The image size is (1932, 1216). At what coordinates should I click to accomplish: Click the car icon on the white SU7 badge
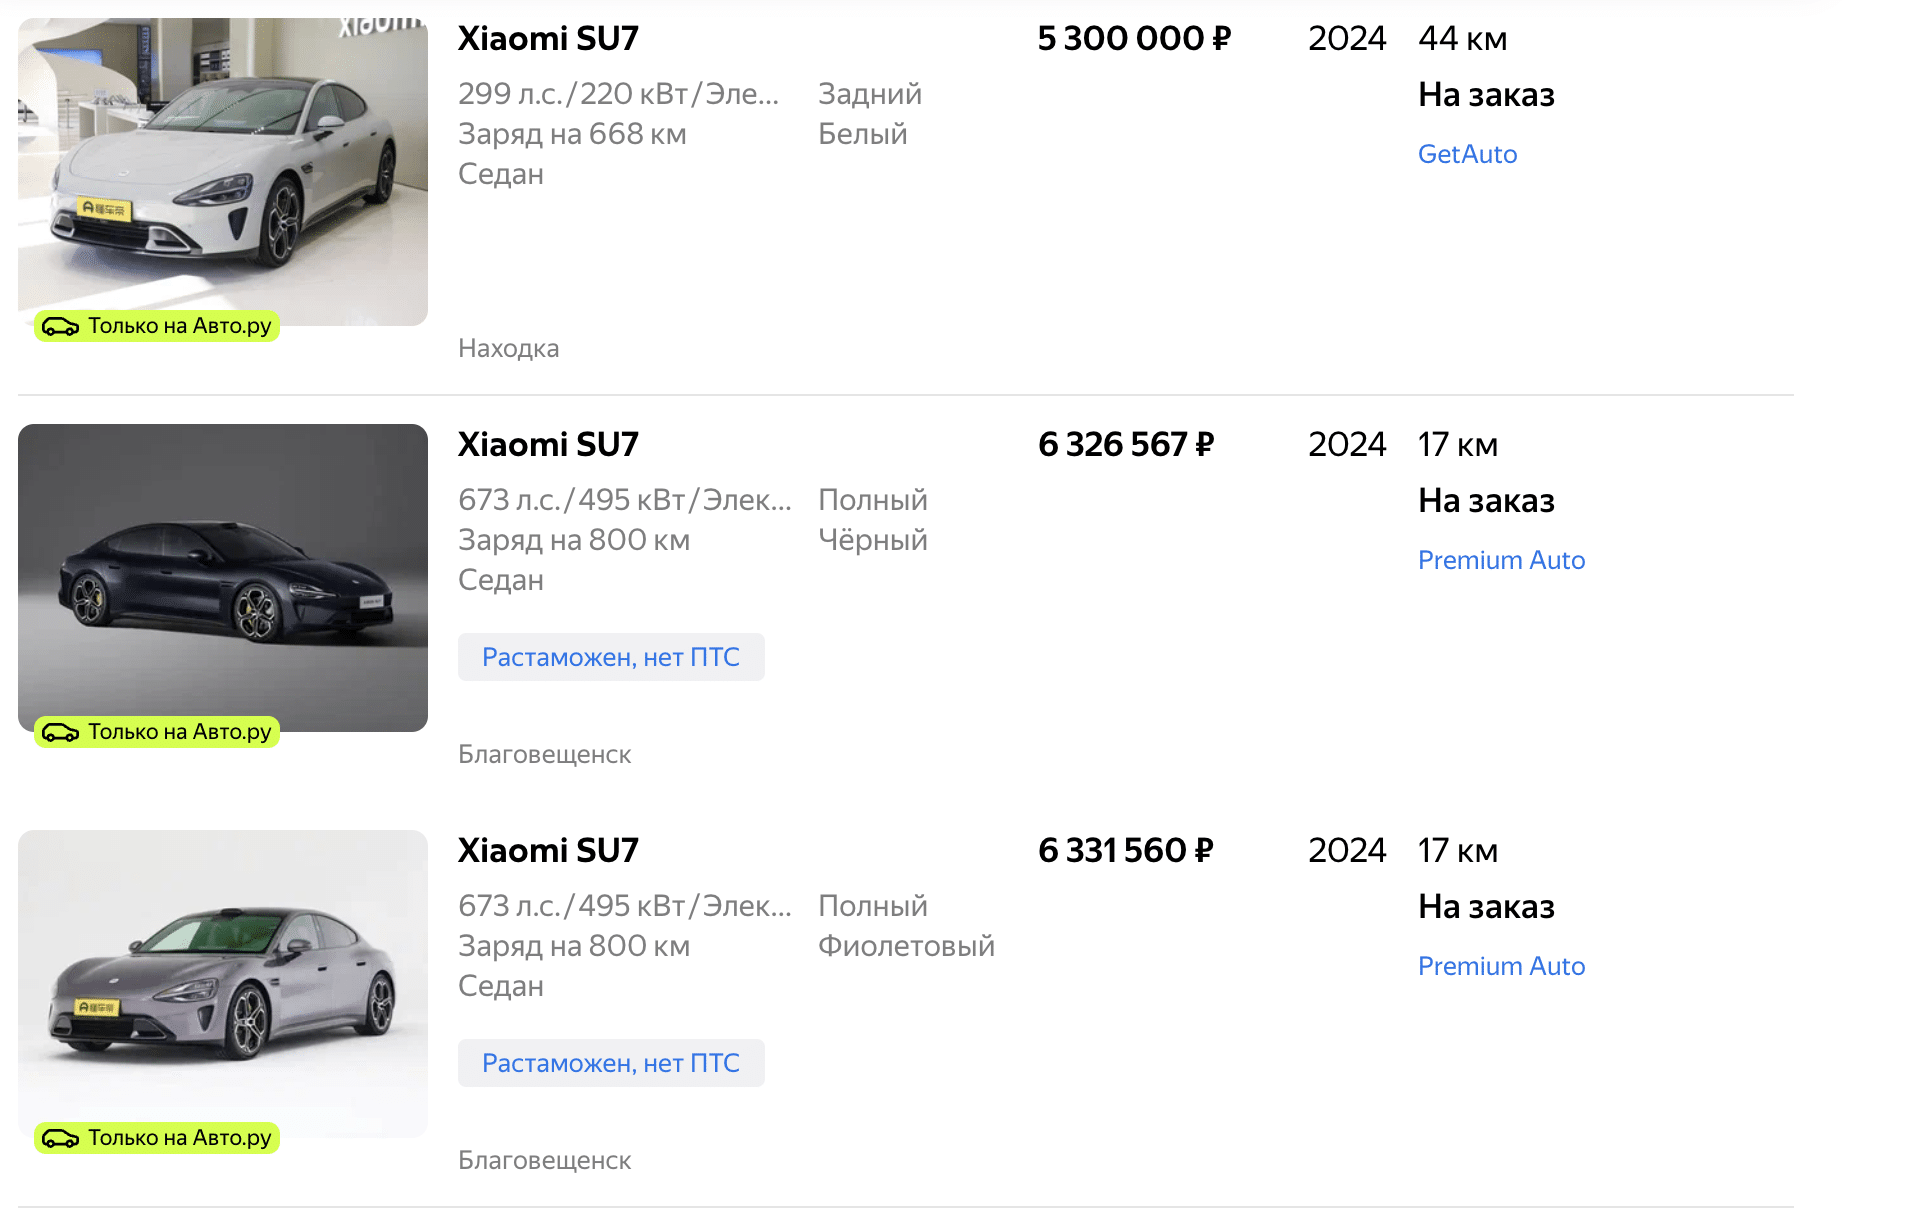tap(61, 326)
